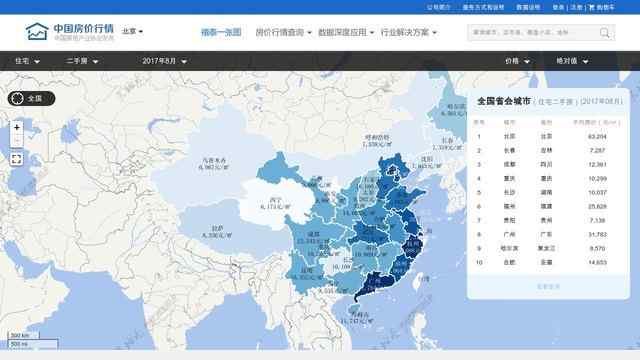Open the 二手房 dropdown
640x360 pixels.
[x=82, y=61]
